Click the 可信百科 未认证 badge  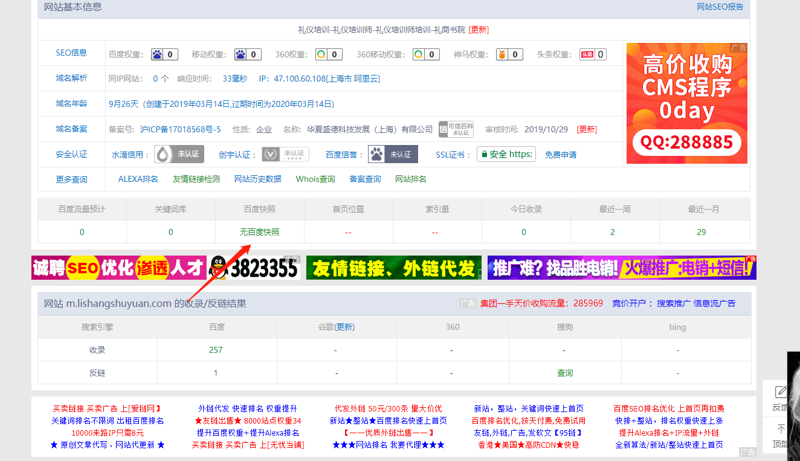tap(456, 130)
